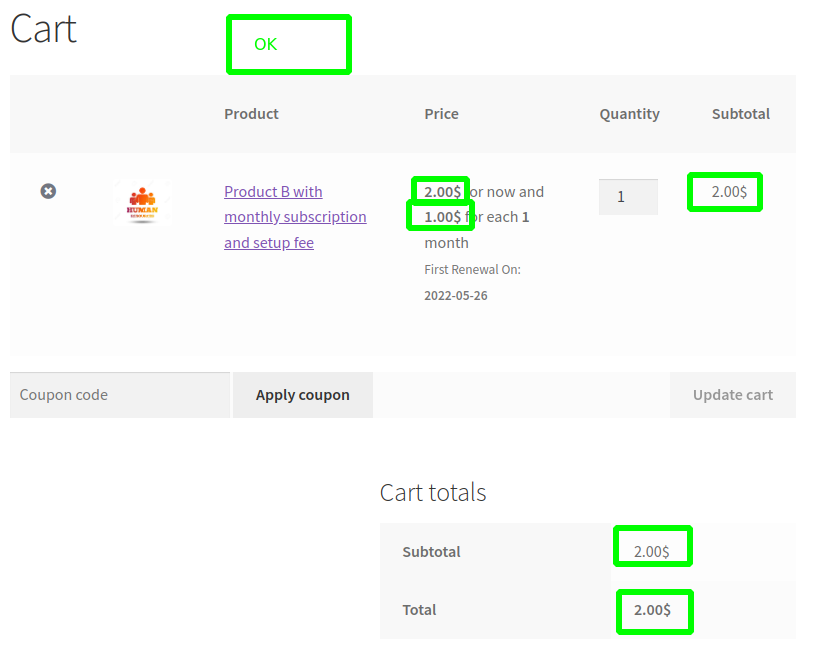Click the first renewal date 2022-05-26

point(455,296)
